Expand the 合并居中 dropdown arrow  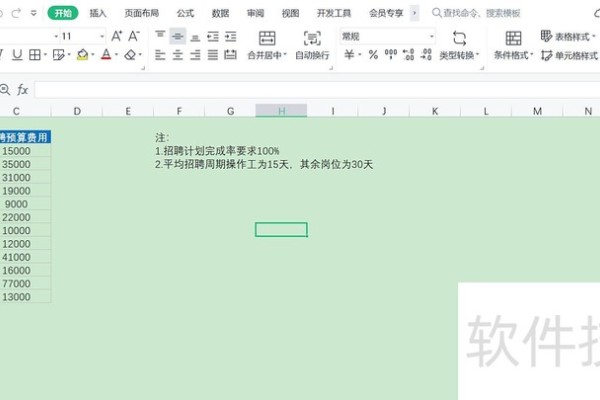[285, 54]
